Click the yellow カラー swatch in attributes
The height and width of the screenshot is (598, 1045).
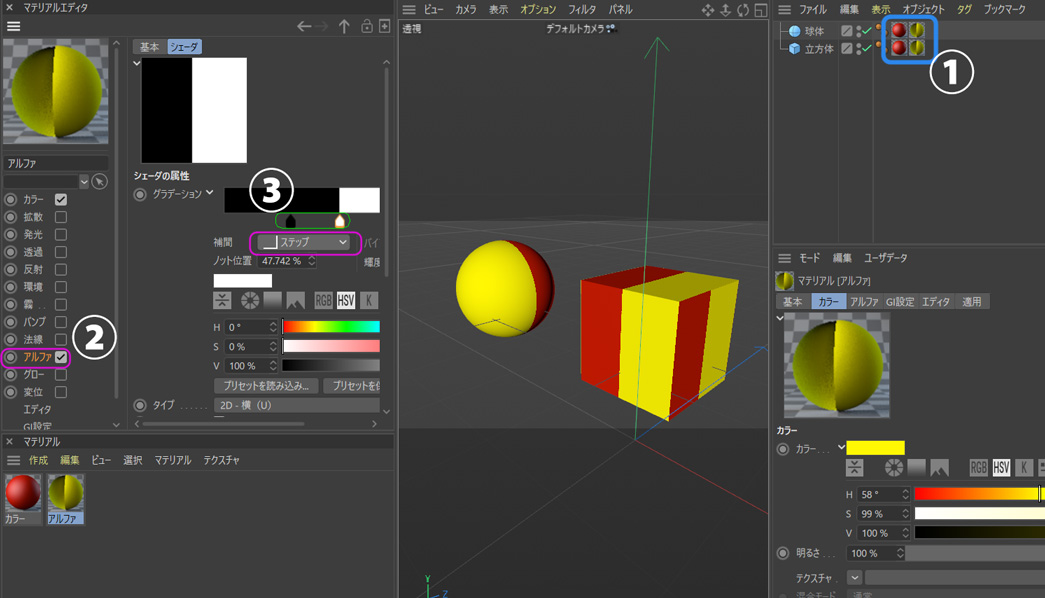[x=875, y=448]
